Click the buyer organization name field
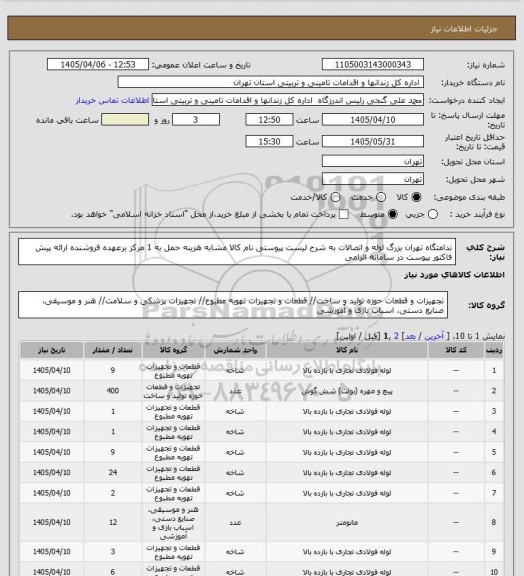The height and width of the screenshot is (576, 524). tap(270, 82)
